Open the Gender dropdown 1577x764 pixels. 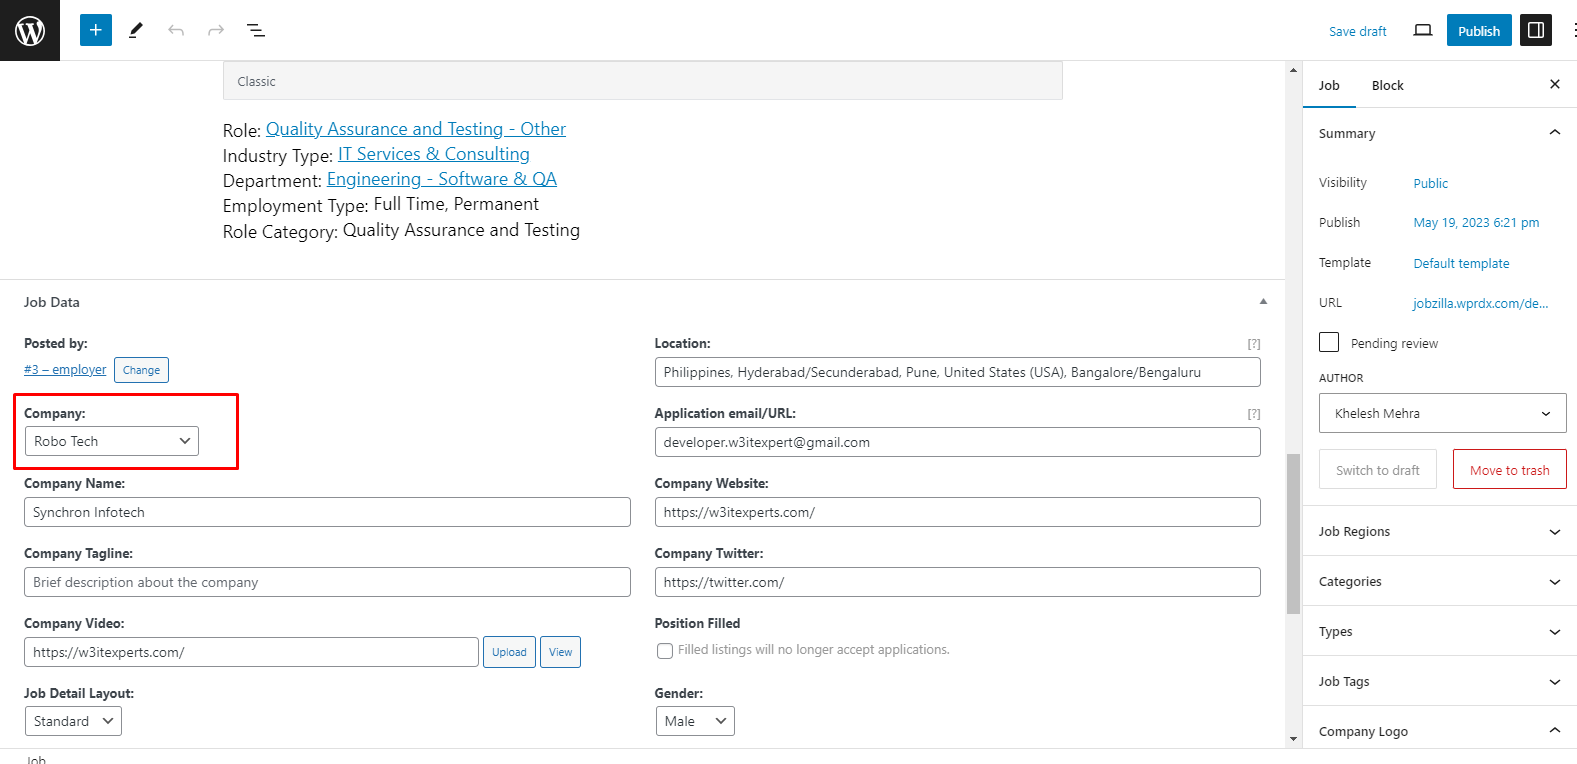[x=695, y=721]
